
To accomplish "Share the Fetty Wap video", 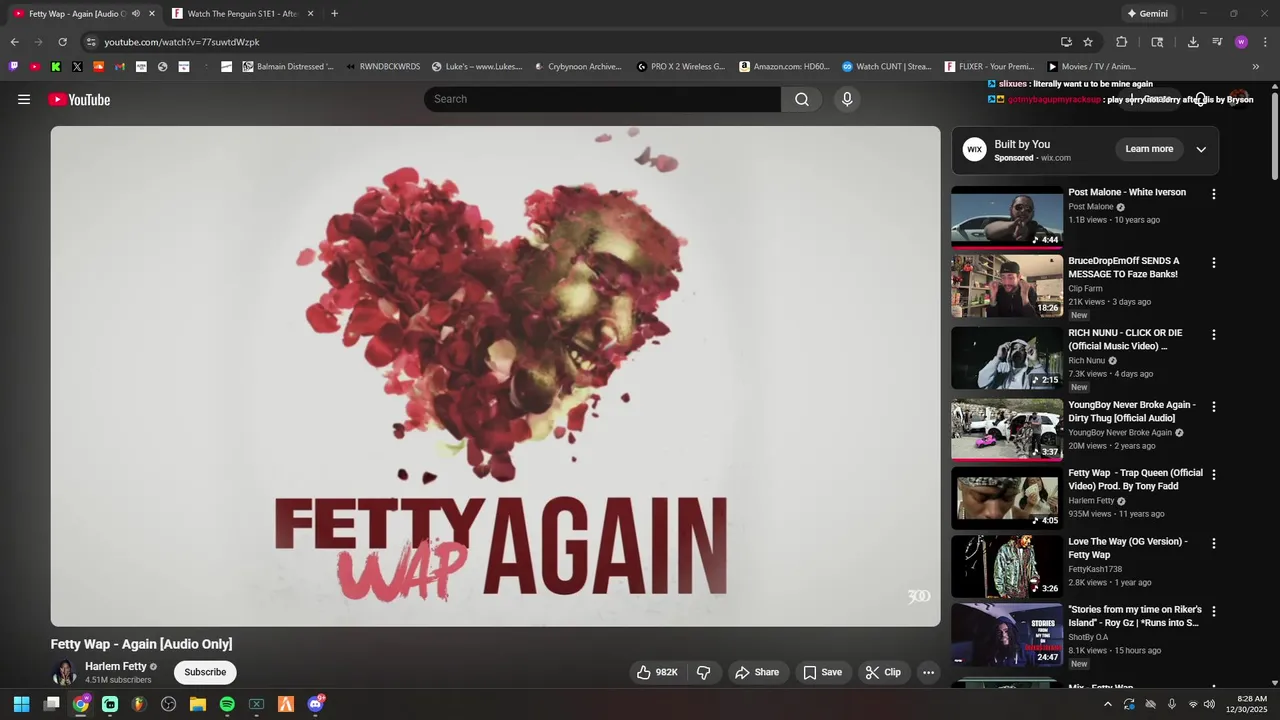I will pos(757,672).
